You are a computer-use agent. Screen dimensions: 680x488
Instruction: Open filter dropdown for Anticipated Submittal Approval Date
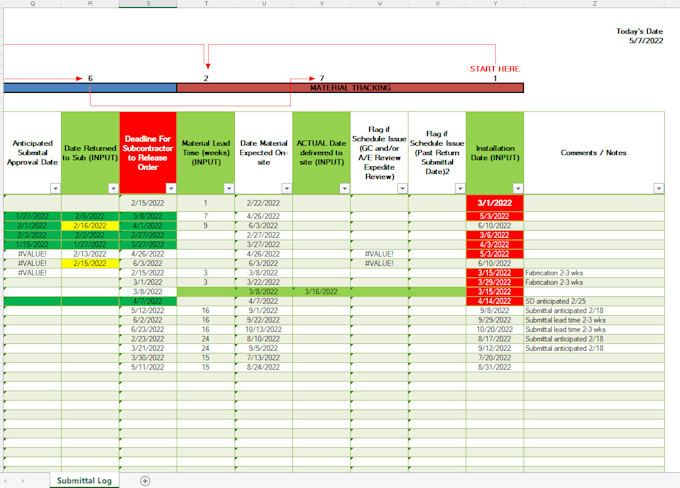55,188
